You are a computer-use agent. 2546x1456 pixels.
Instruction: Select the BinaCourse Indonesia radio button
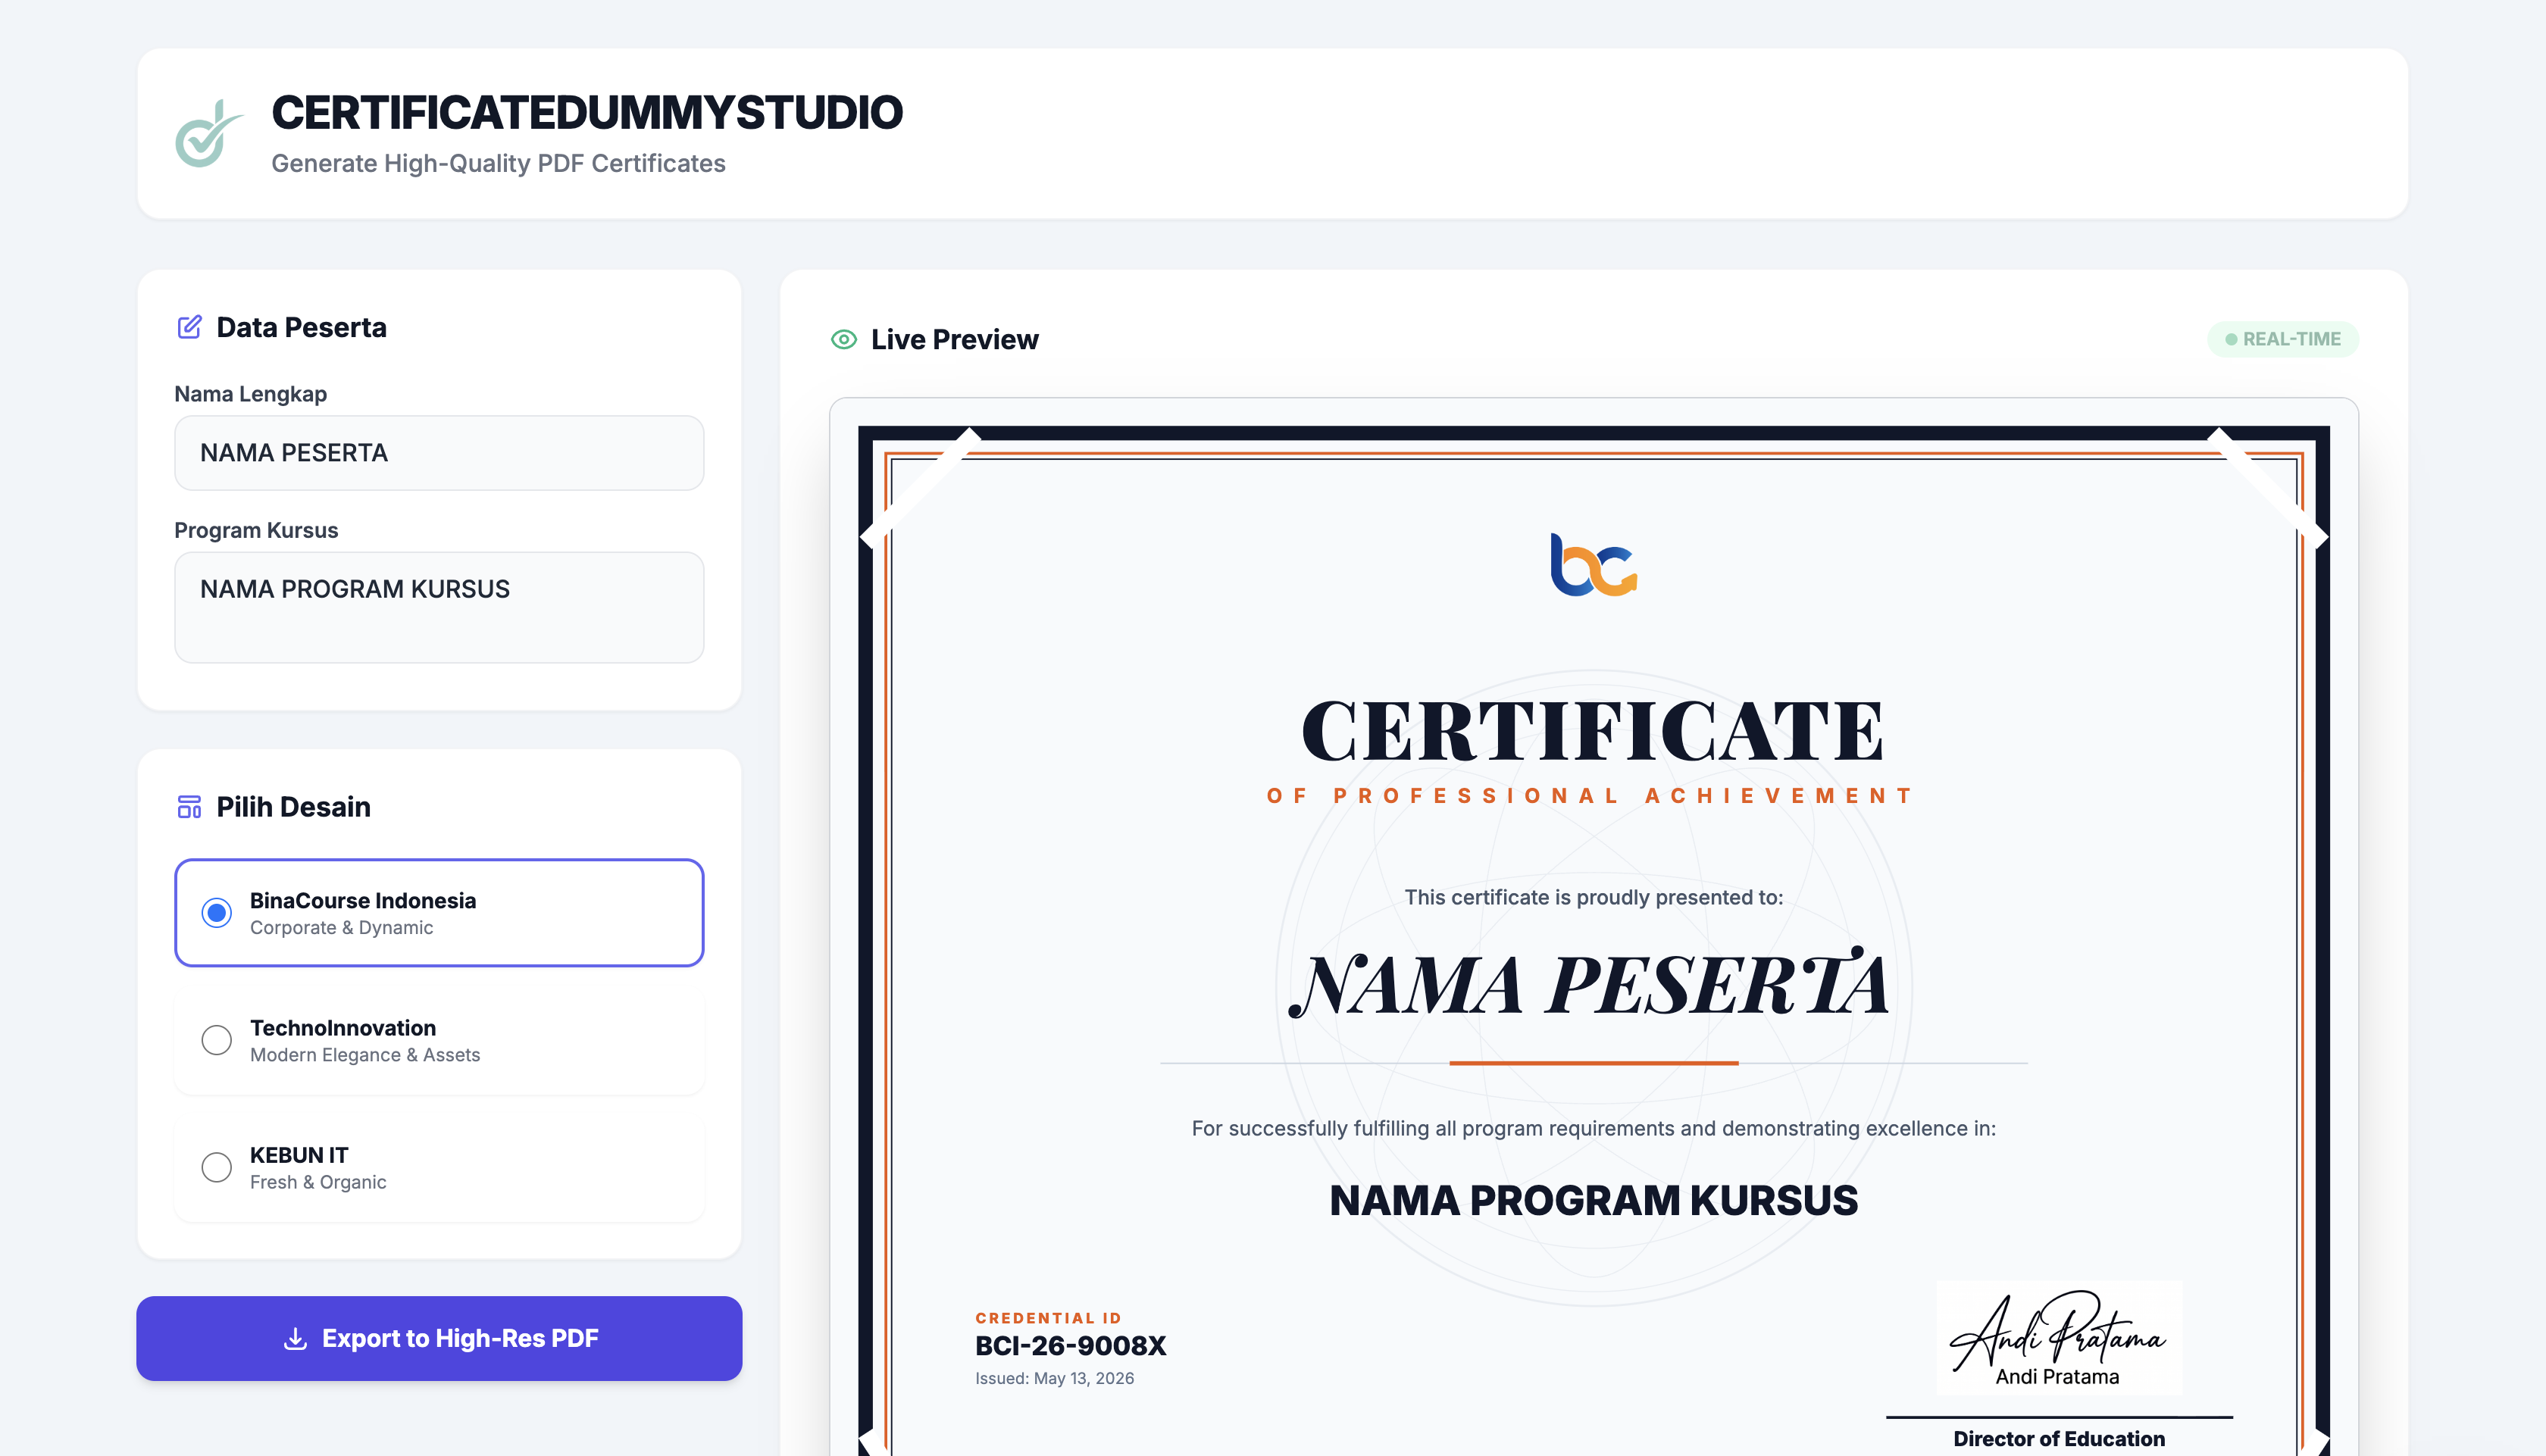[x=216, y=913]
